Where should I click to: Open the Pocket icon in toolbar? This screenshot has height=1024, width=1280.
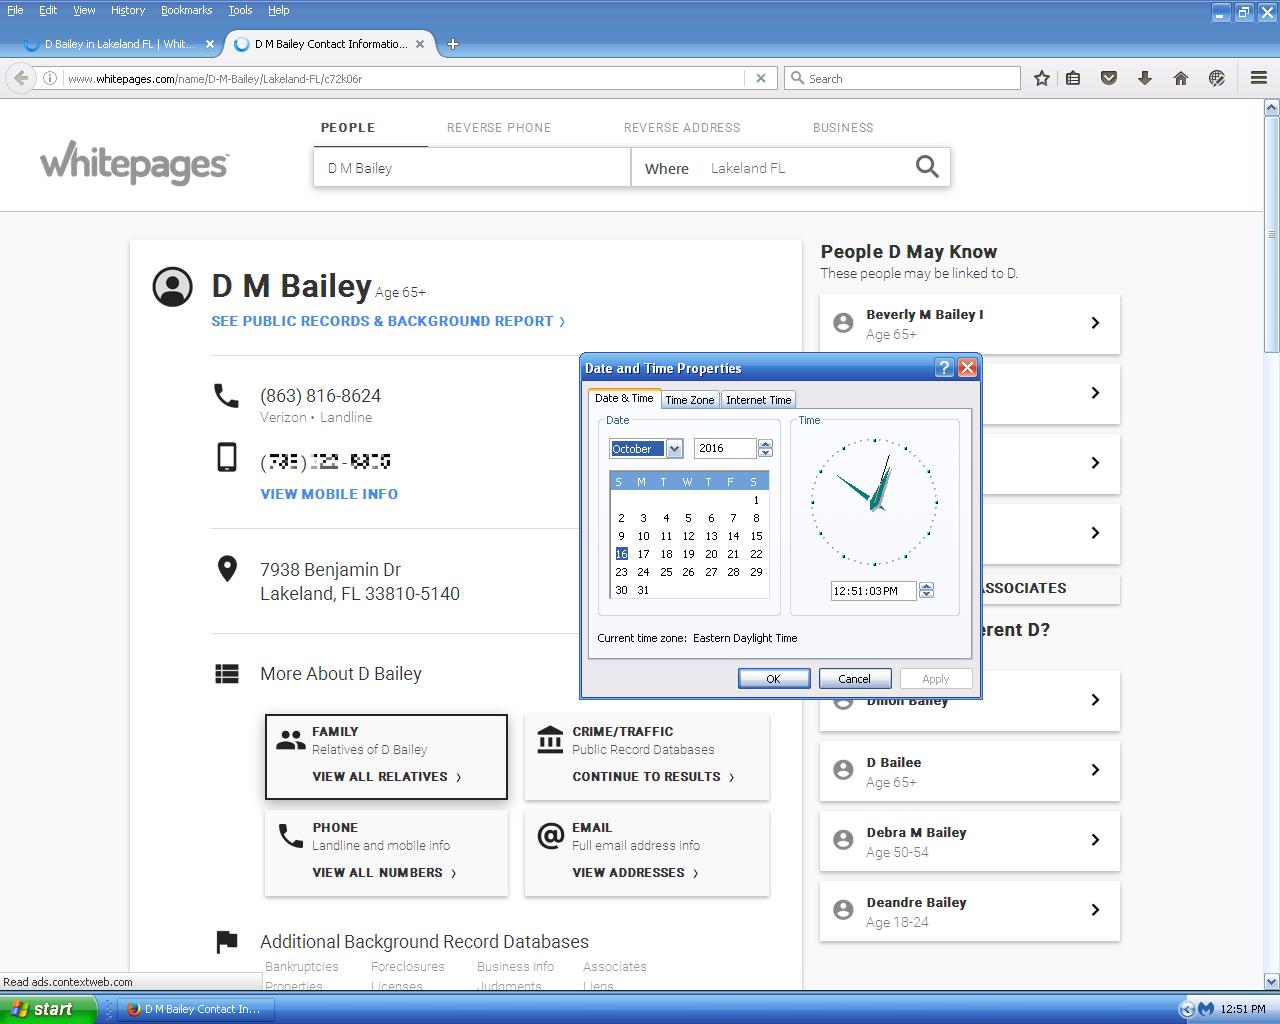[x=1108, y=78]
